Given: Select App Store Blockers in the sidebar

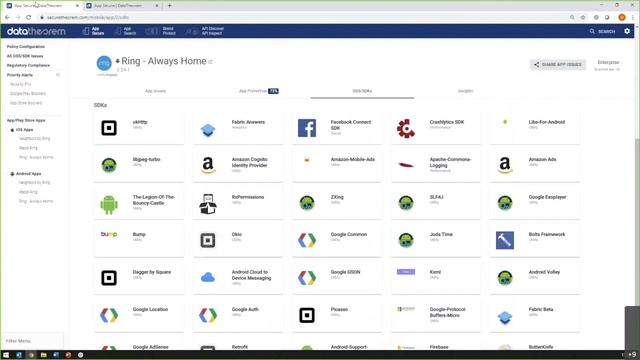Looking at the screenshot, I should click(x=26, y=103).
